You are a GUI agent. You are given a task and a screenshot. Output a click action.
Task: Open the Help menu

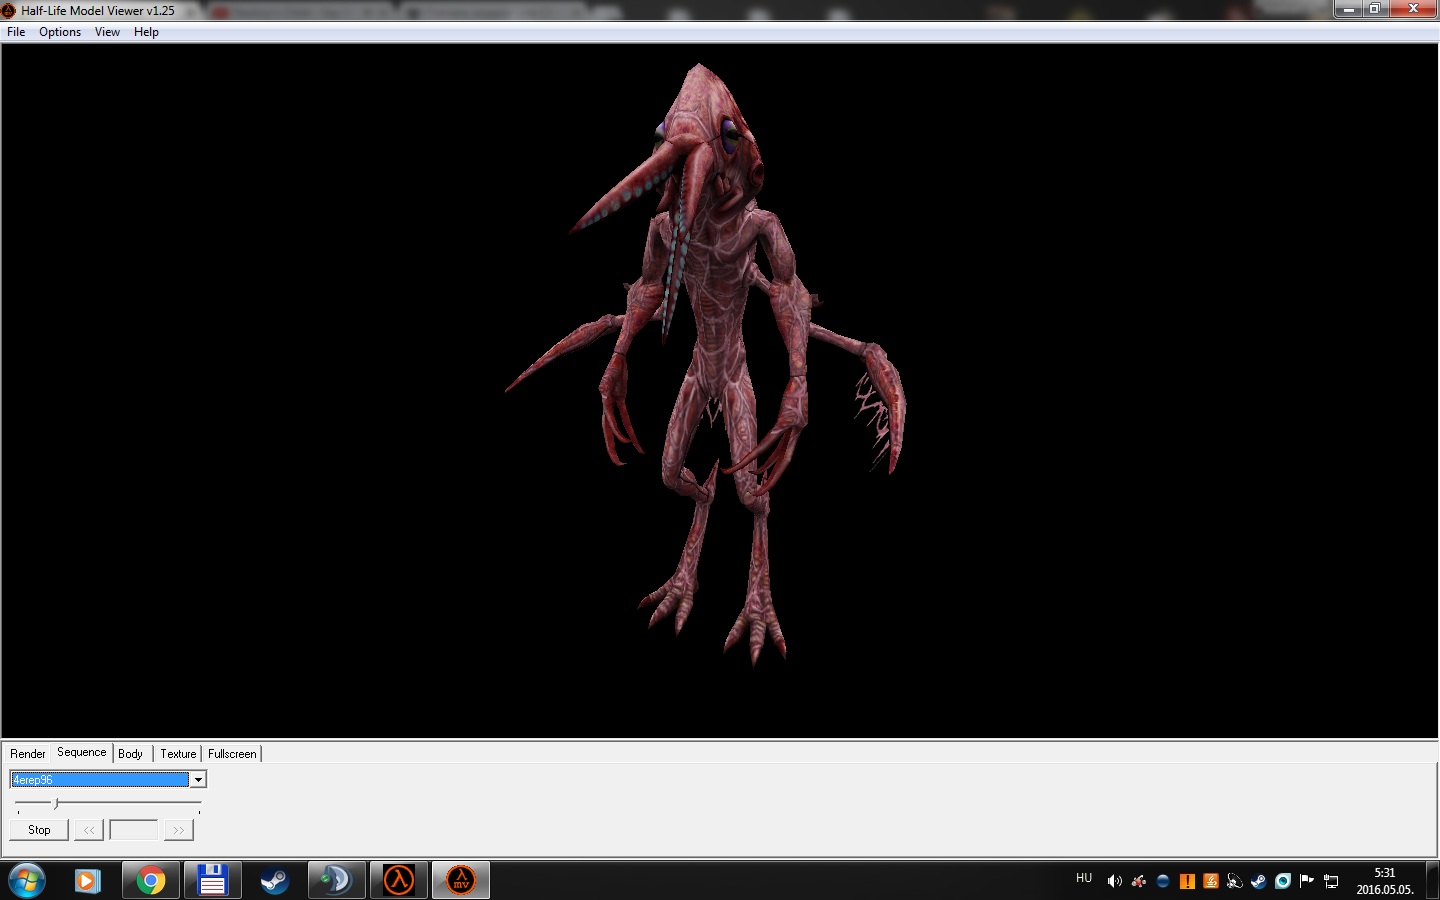pos(146,32)
